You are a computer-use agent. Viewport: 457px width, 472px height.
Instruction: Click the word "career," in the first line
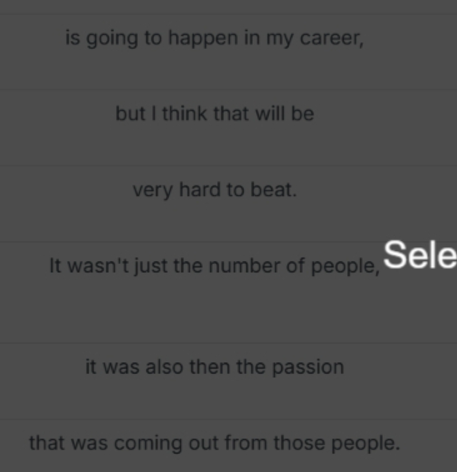332,38
